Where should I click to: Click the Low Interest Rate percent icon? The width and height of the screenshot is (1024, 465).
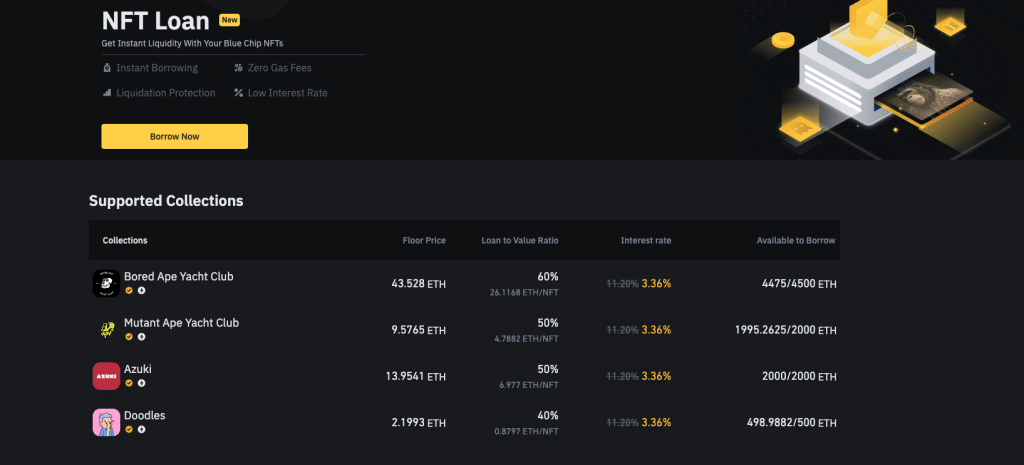tap(238, 93)
